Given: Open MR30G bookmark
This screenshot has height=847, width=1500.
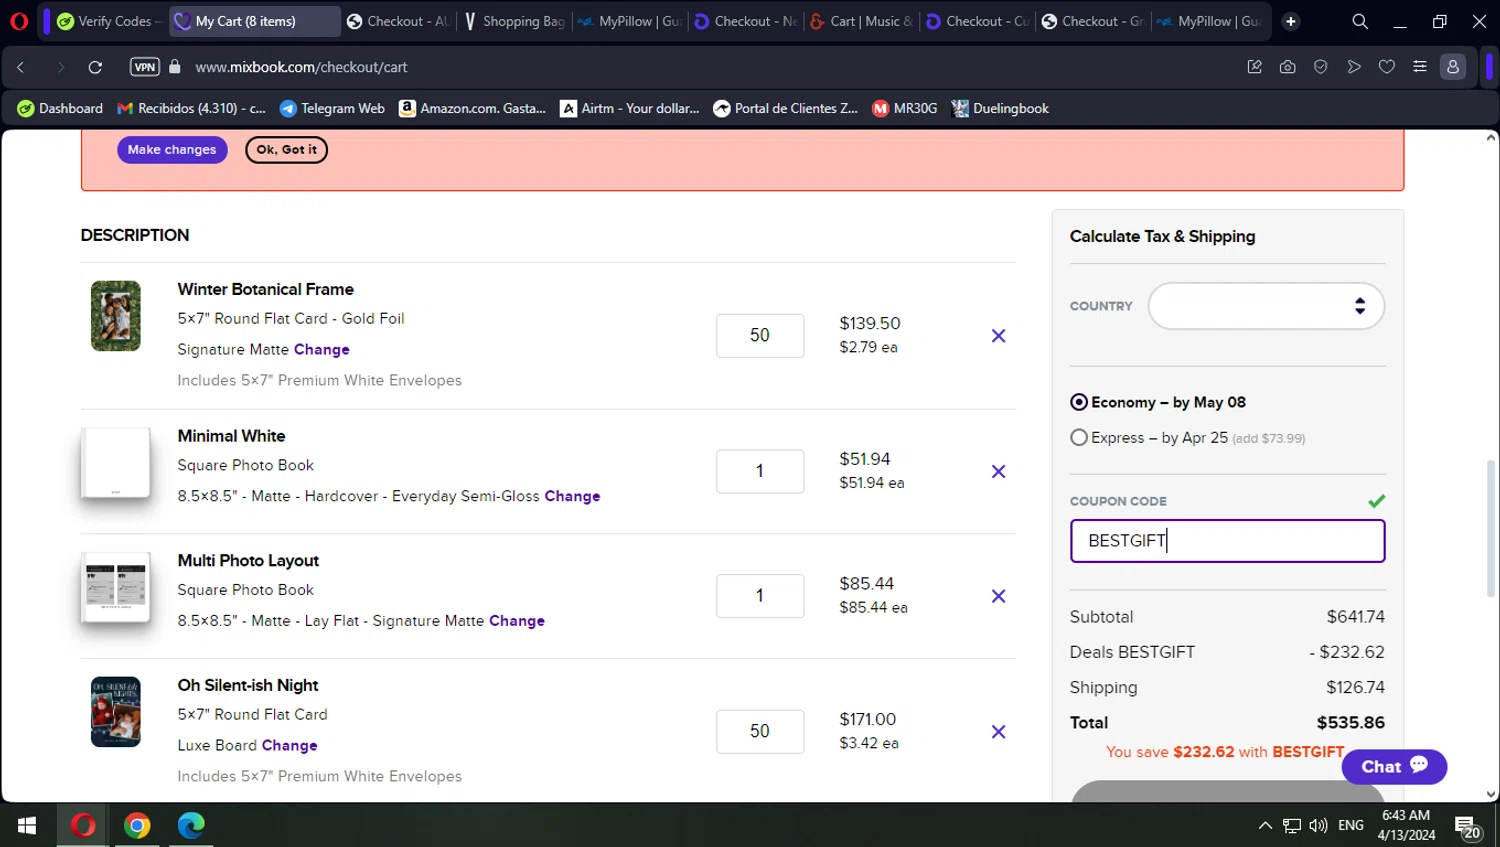Looking at the screenshot, I should point(904,108).
